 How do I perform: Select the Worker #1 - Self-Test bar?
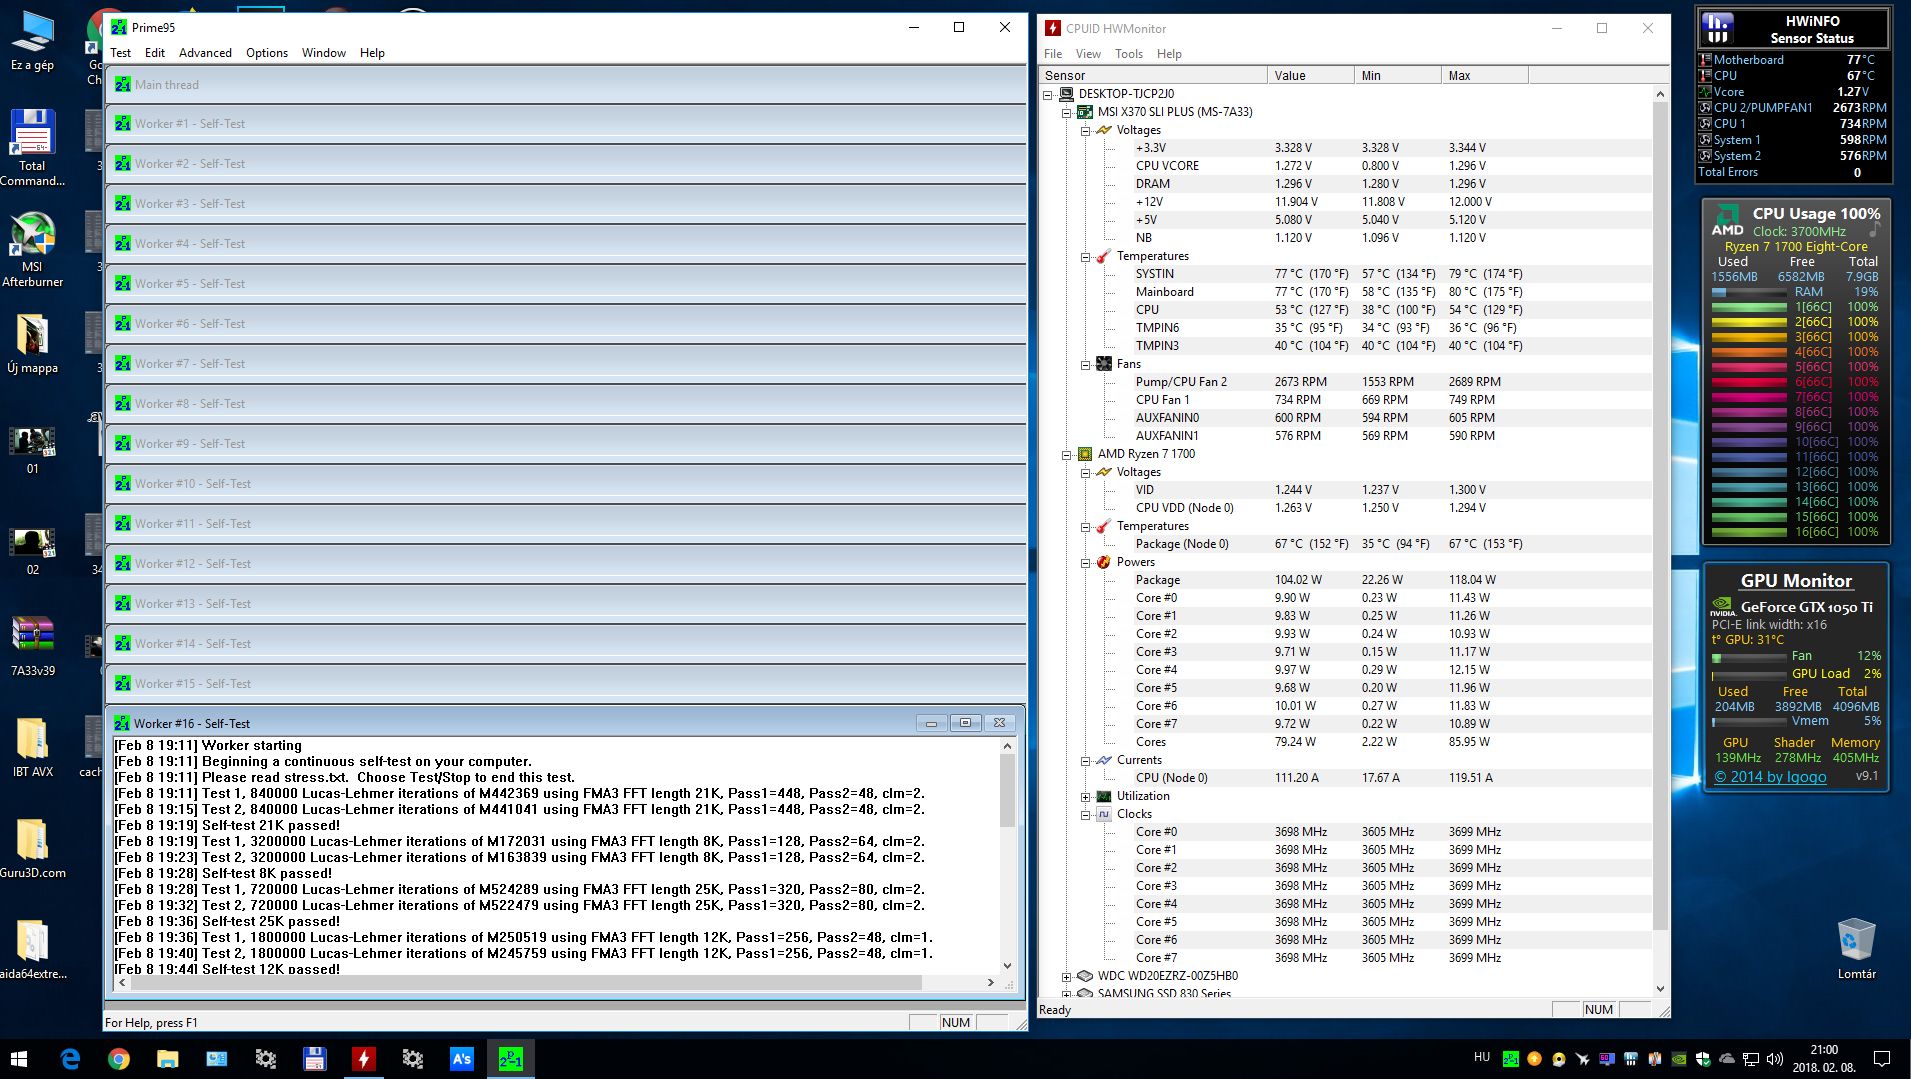coord(566,124)
